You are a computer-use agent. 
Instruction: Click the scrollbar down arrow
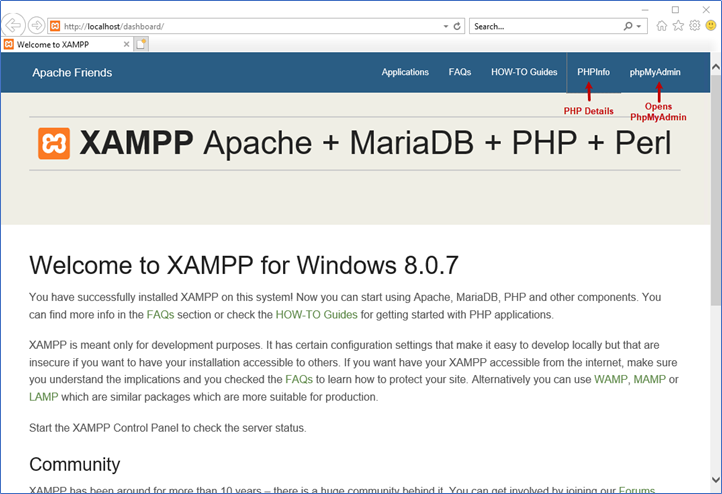[716, 480]
